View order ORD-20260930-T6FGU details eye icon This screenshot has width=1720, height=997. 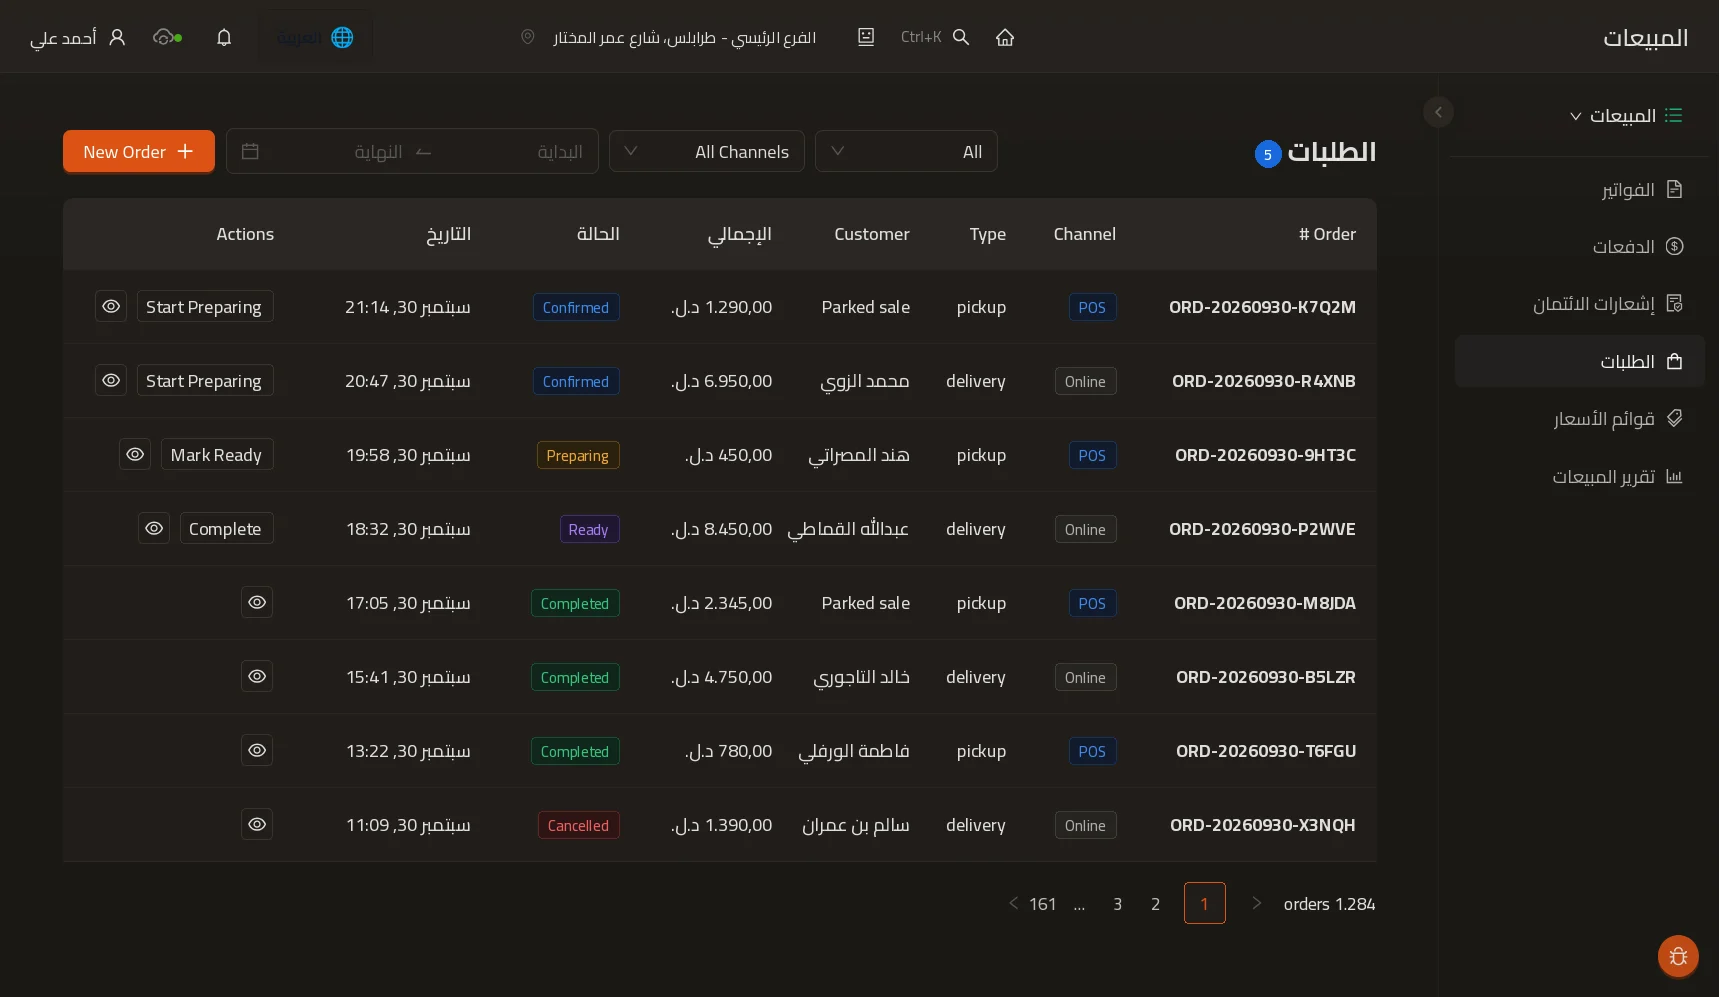[257, 750]
